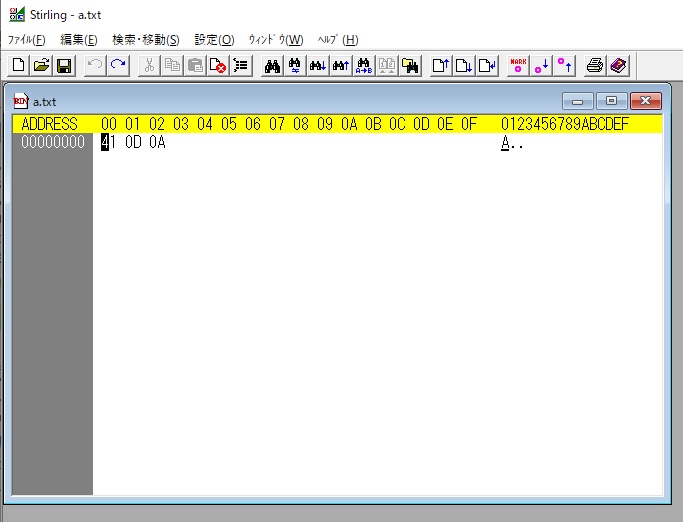Open help with the book icon
683x522 pixels.
click(618, 66)
